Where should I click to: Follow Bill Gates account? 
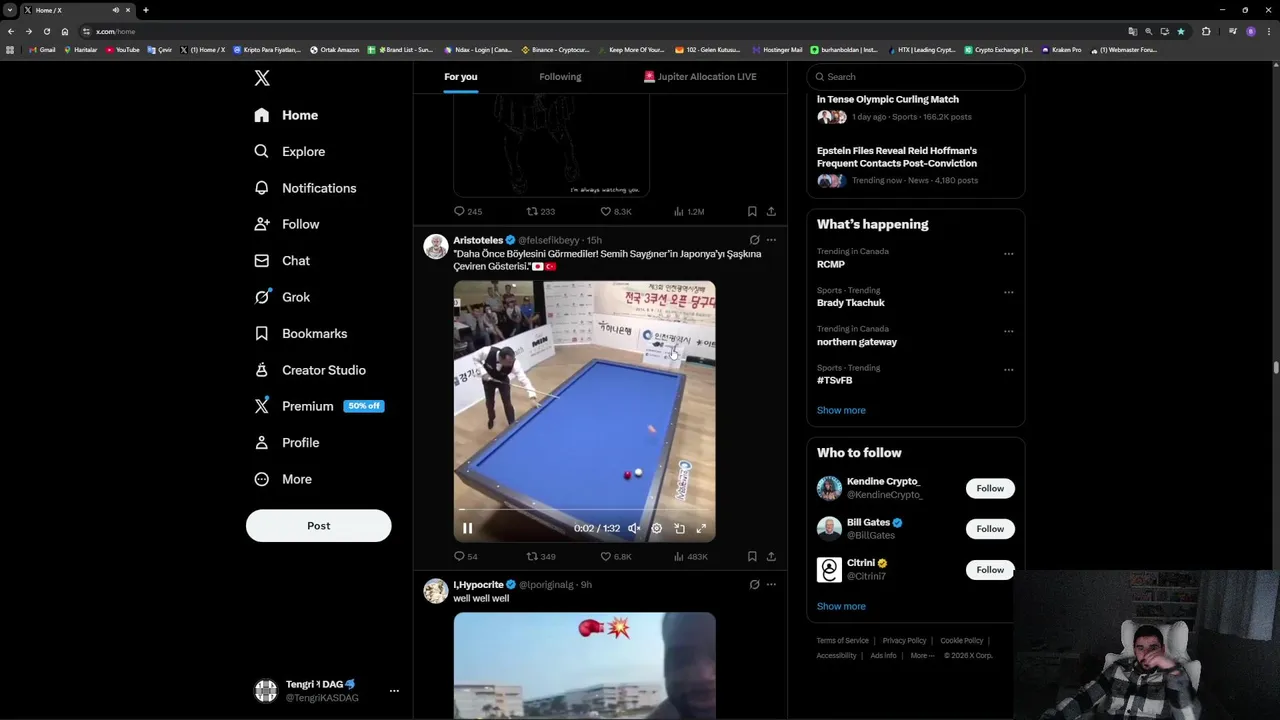click(990, 529)
